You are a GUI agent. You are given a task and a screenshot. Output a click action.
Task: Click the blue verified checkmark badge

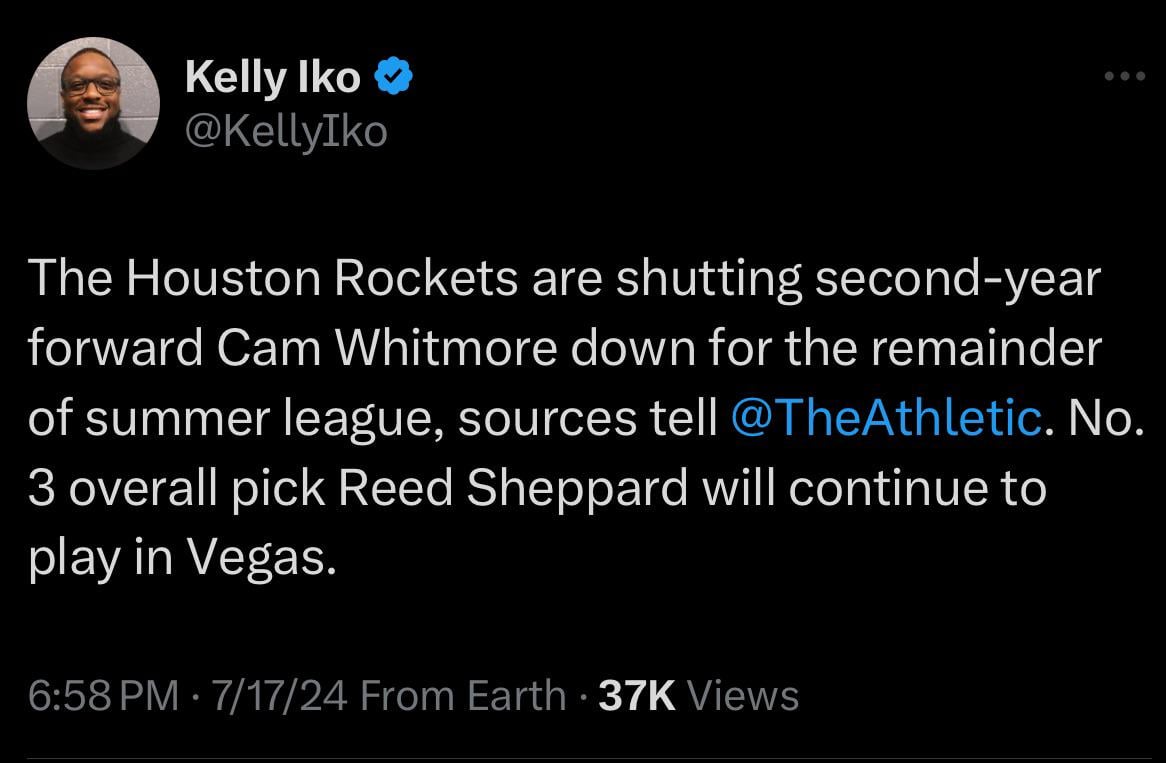(x=393, y=78)
